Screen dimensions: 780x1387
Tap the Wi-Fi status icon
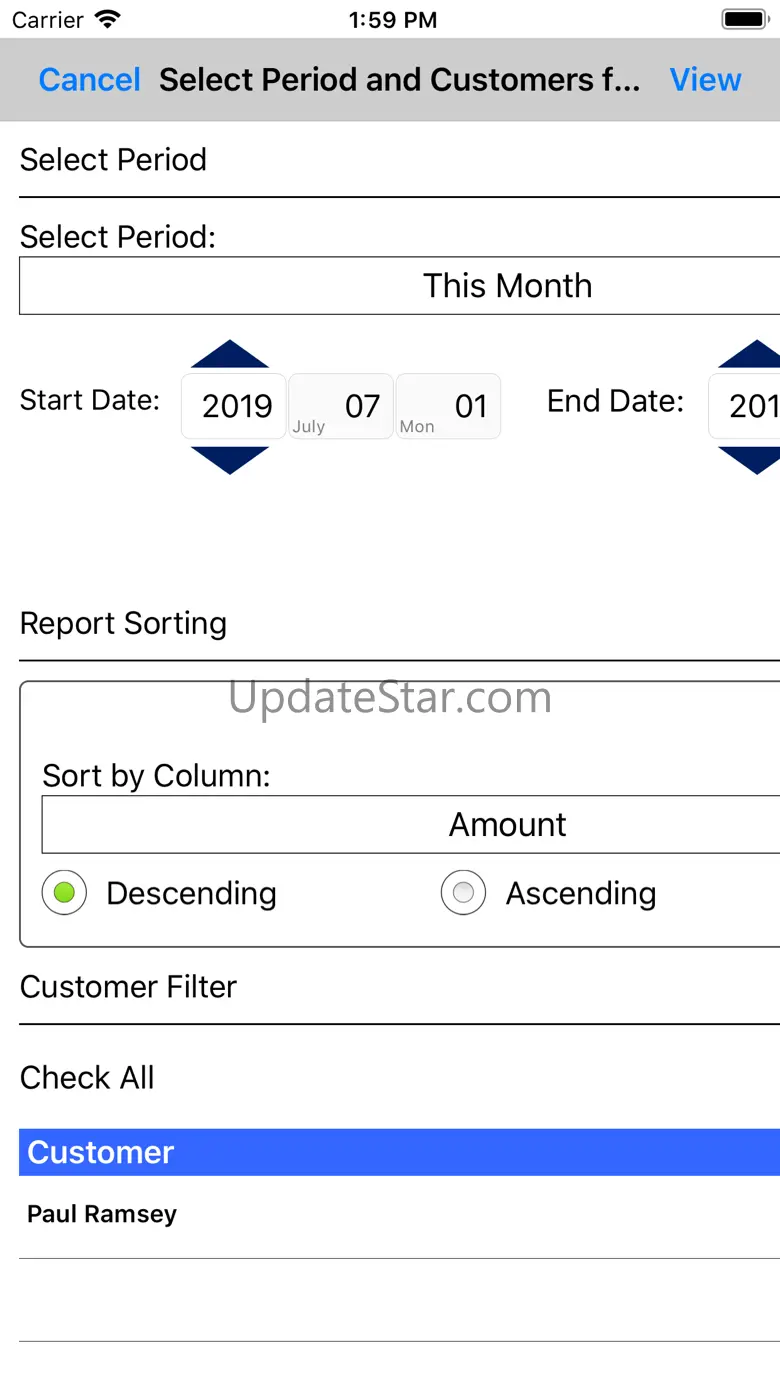pos(107,20)
